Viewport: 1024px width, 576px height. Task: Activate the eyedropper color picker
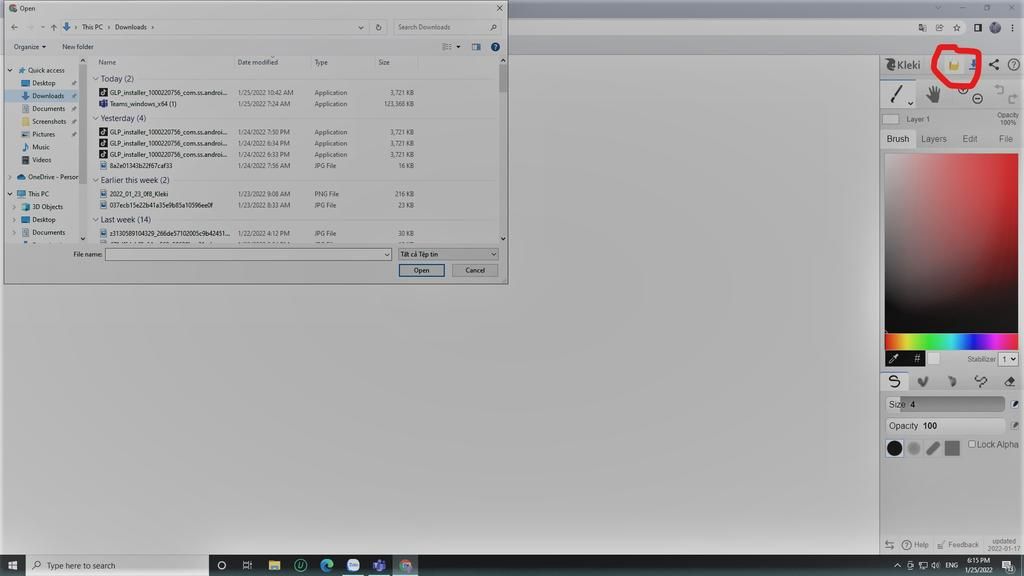(x=894, y=359)
